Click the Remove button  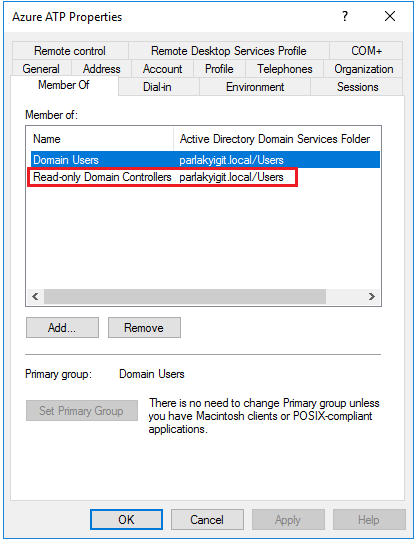(144, 328)
